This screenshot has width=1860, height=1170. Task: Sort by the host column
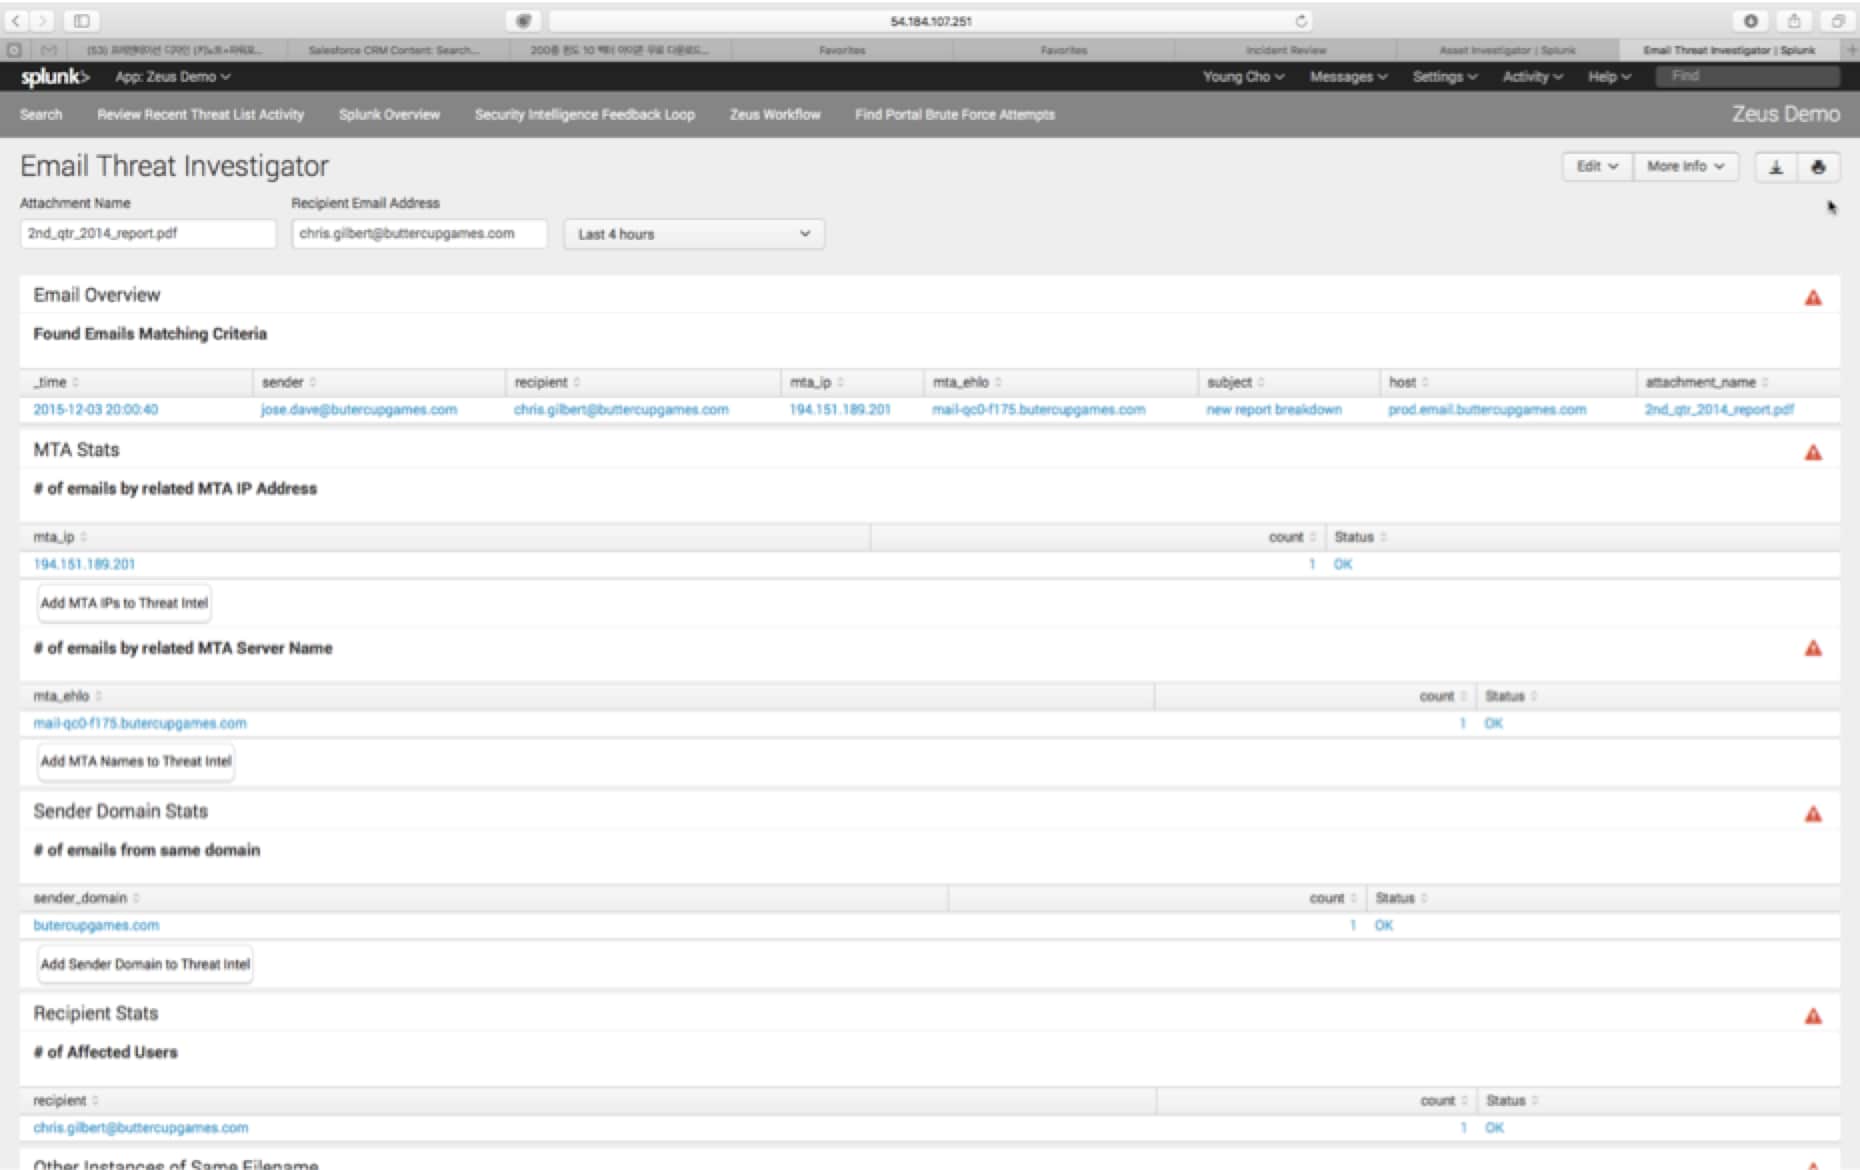point(1409,382)
